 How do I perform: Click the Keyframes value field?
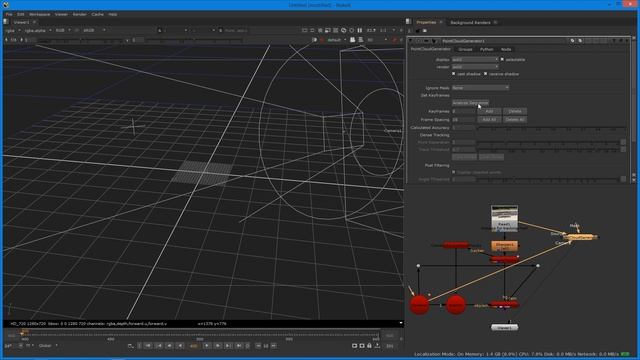click(463, 111)
